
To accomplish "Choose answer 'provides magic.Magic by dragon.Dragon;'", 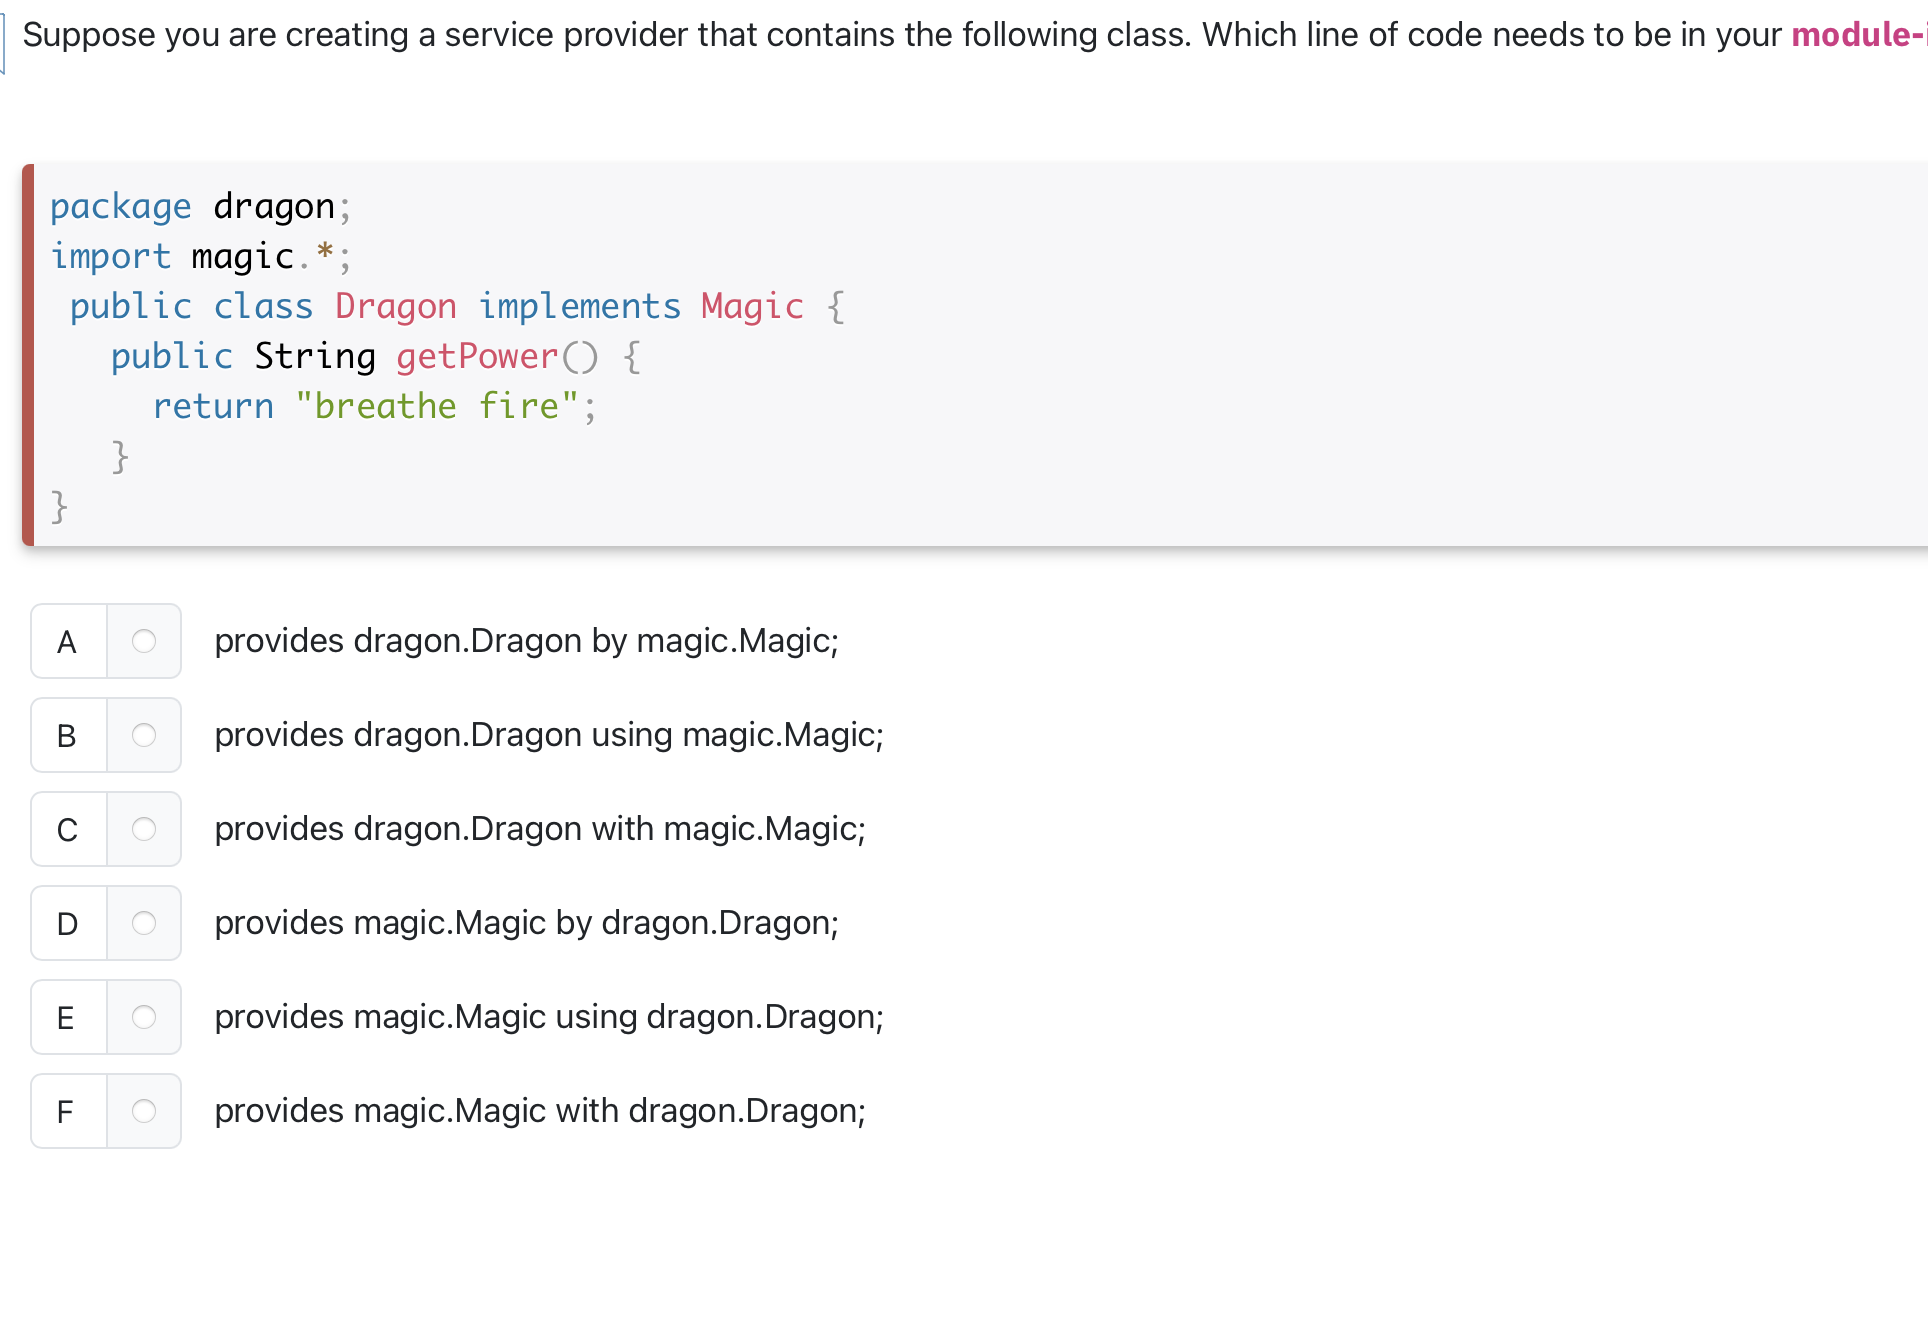I will pyautogui.click(x=526, y=923).
